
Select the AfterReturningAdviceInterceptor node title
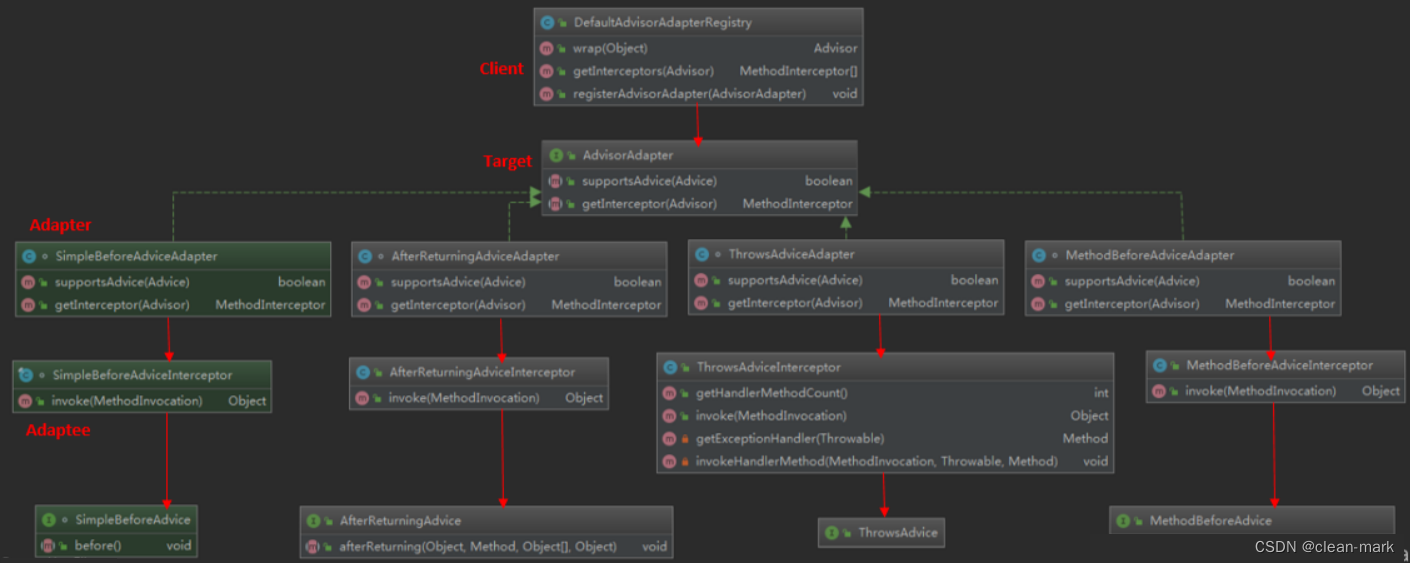482,372
